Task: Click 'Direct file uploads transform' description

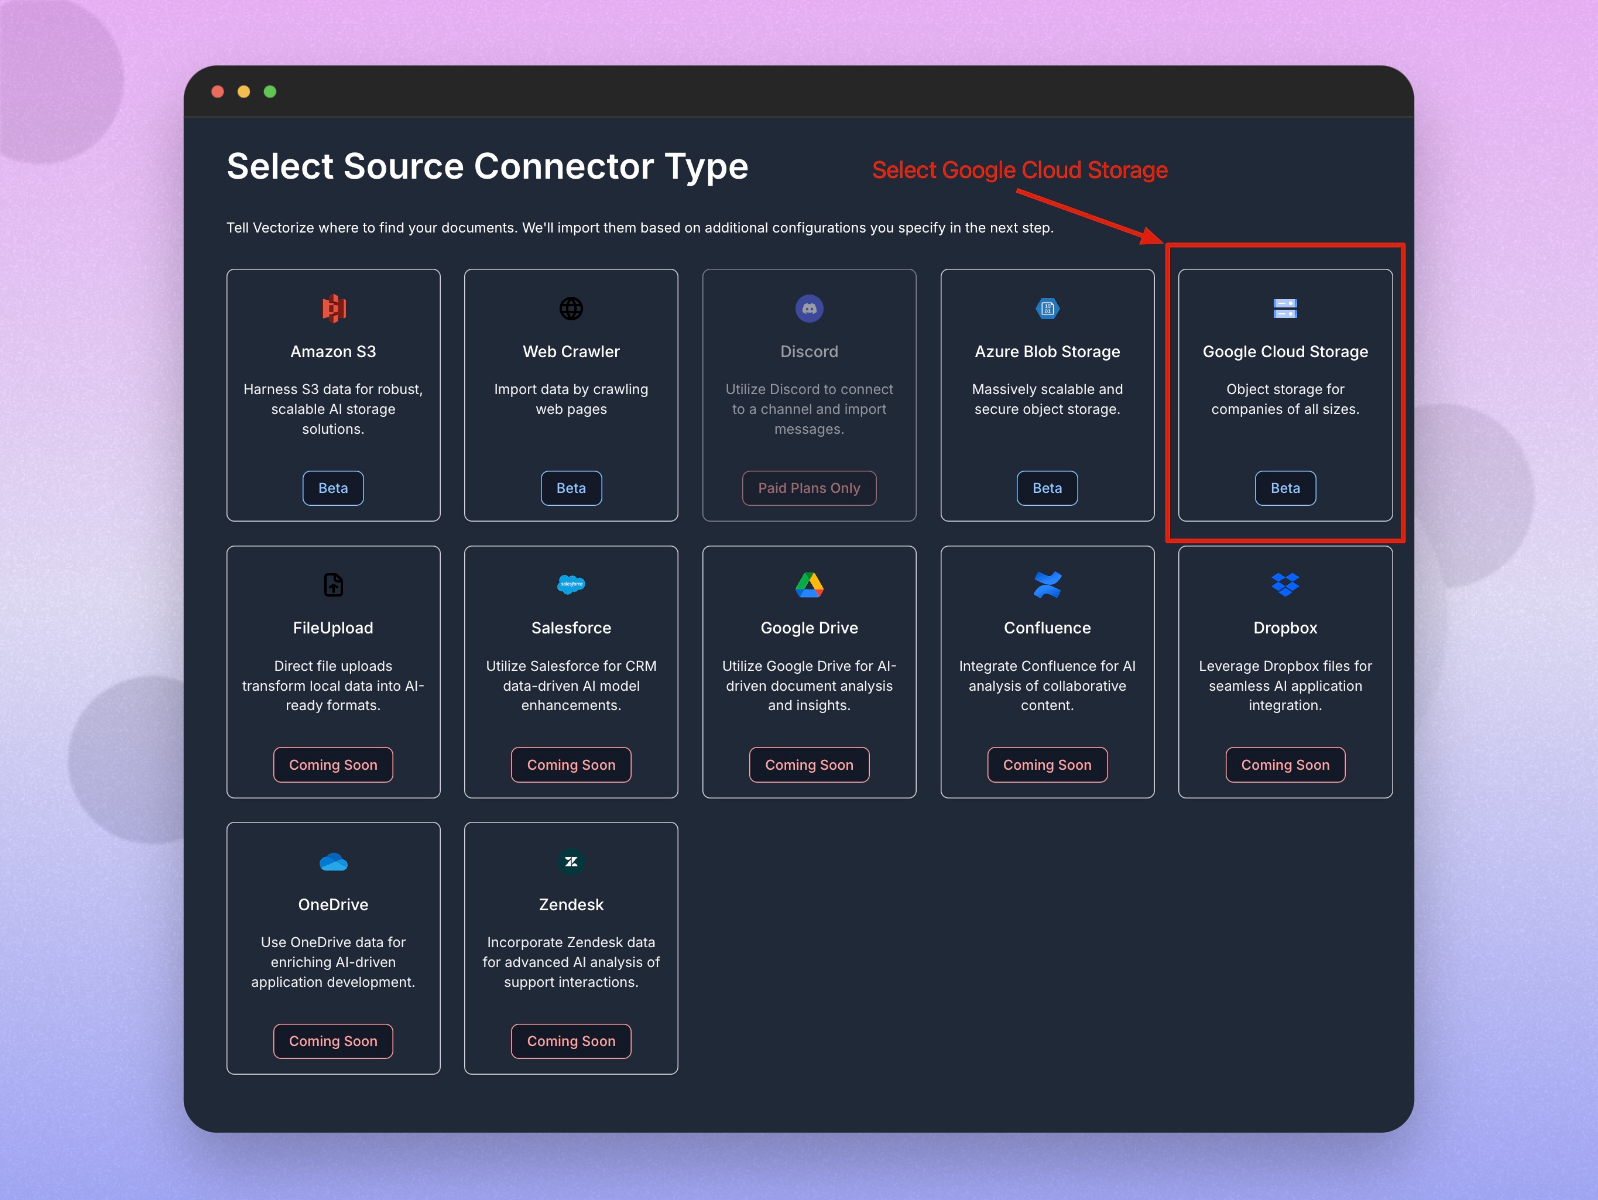Action: pyautogui.click(x=333, y=686)
